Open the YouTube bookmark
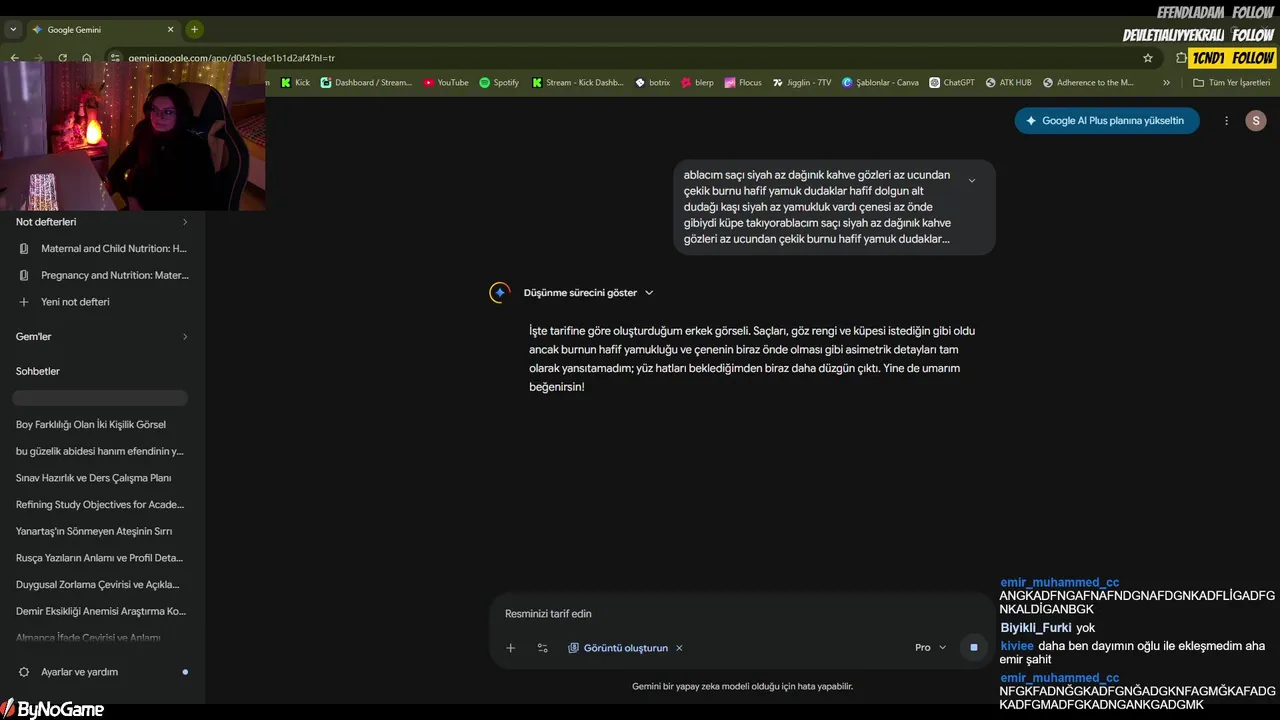 tap(446, 82)
